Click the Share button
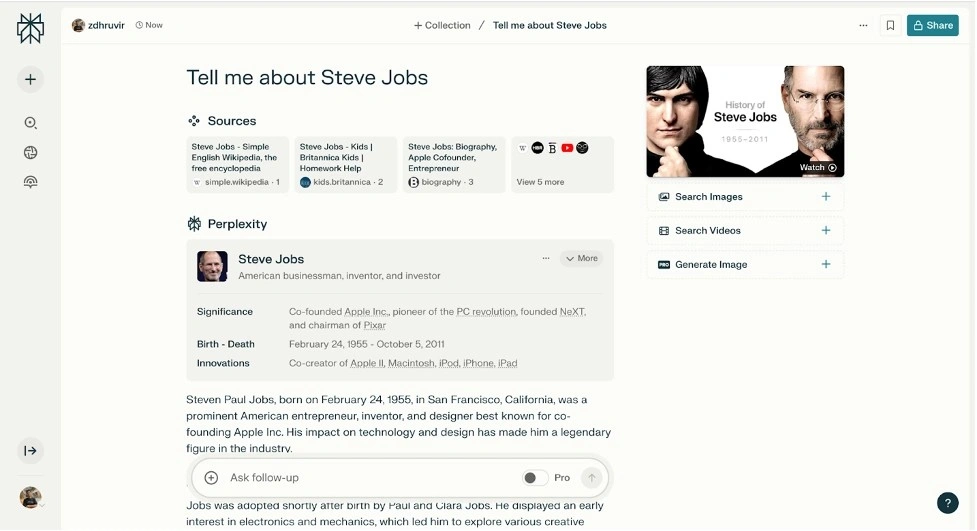The width and height of the screenshot is (977, 531). (x=932, y=25)
